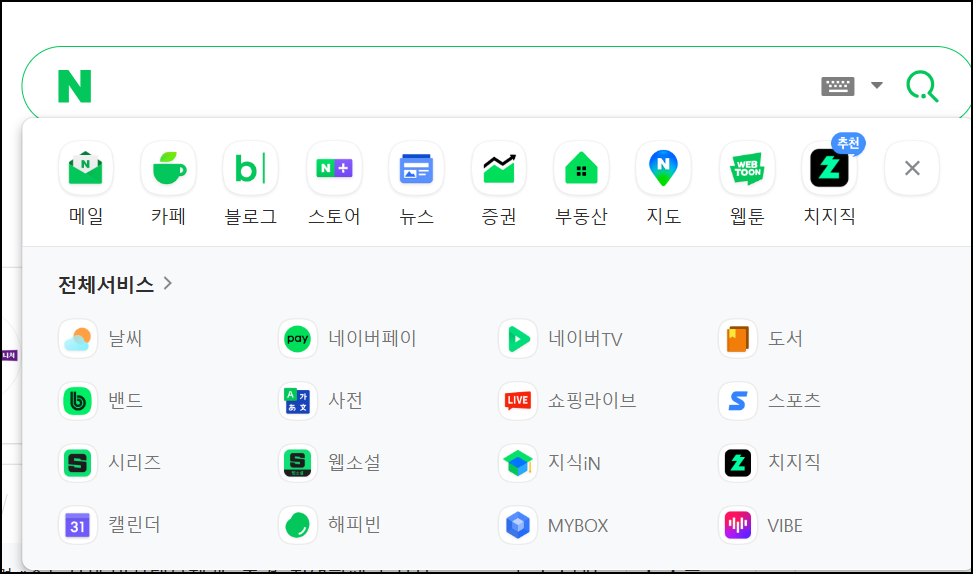Select the 웹소설 text label
Image resolution: width=973 pixels, height=574 pixels.
(x=354, y=462)
